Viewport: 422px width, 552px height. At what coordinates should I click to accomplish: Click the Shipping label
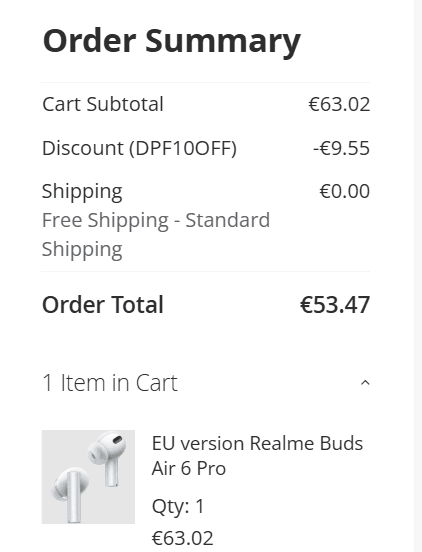82,192
